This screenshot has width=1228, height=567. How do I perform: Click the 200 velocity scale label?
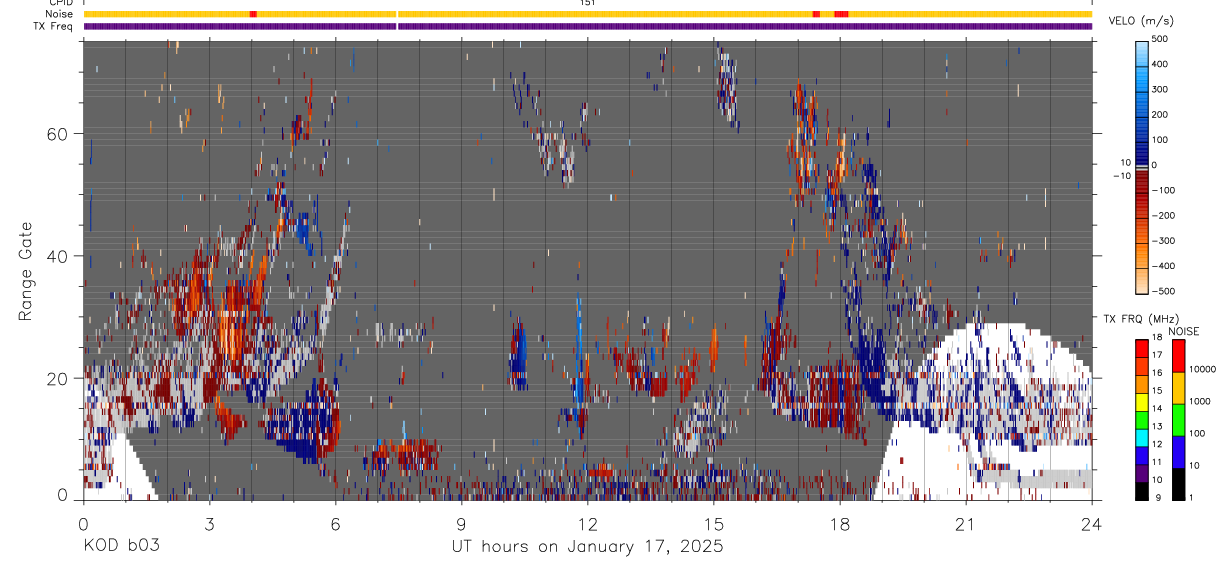[1160, 114]
